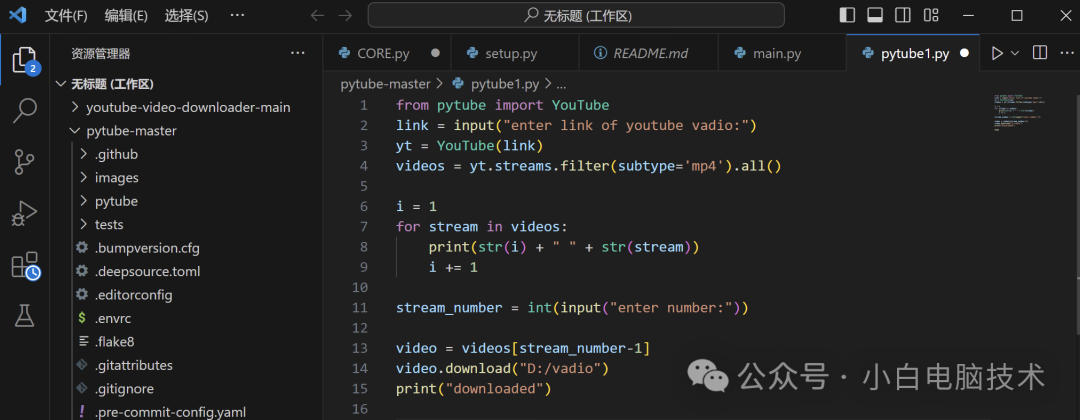Open .editorconfig file
This screenshot has width=1080, height=420.
(x=187, y=295)
